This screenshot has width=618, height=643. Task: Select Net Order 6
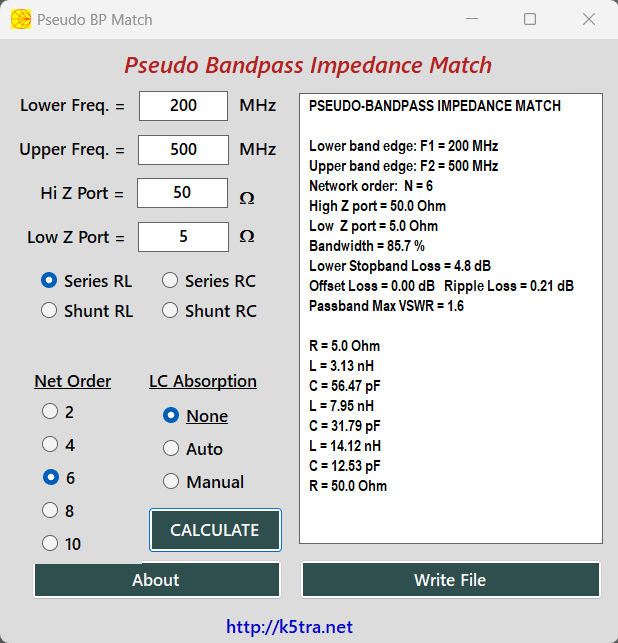pyautogui.click(x=50, y=478)
